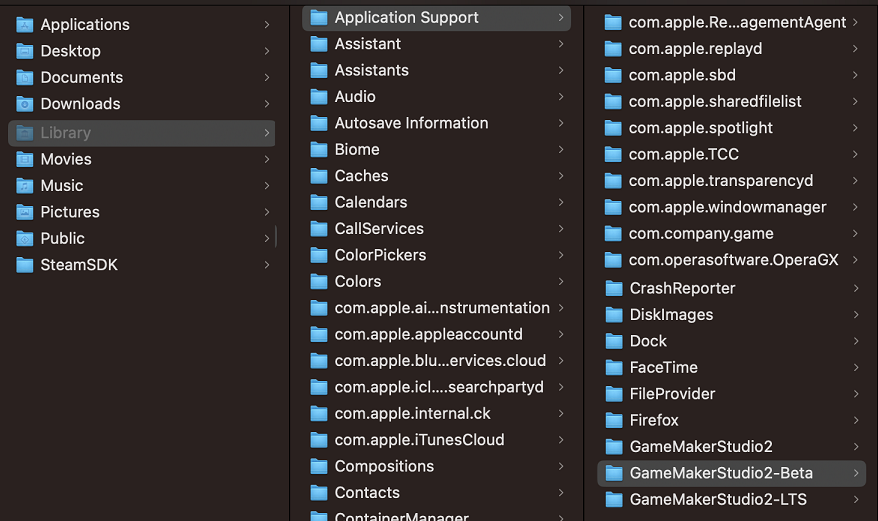Expand the DiskImages folder chevron

[x=856, y=314]
